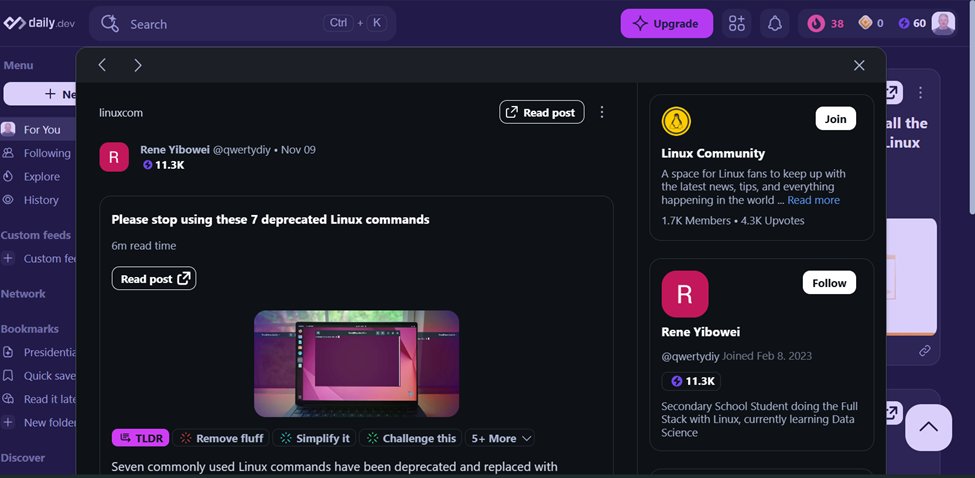Viewport: 975px width, 478px height.
Task: Select the TLDR option
Action: pyautogui.click(x=141, y=438)
